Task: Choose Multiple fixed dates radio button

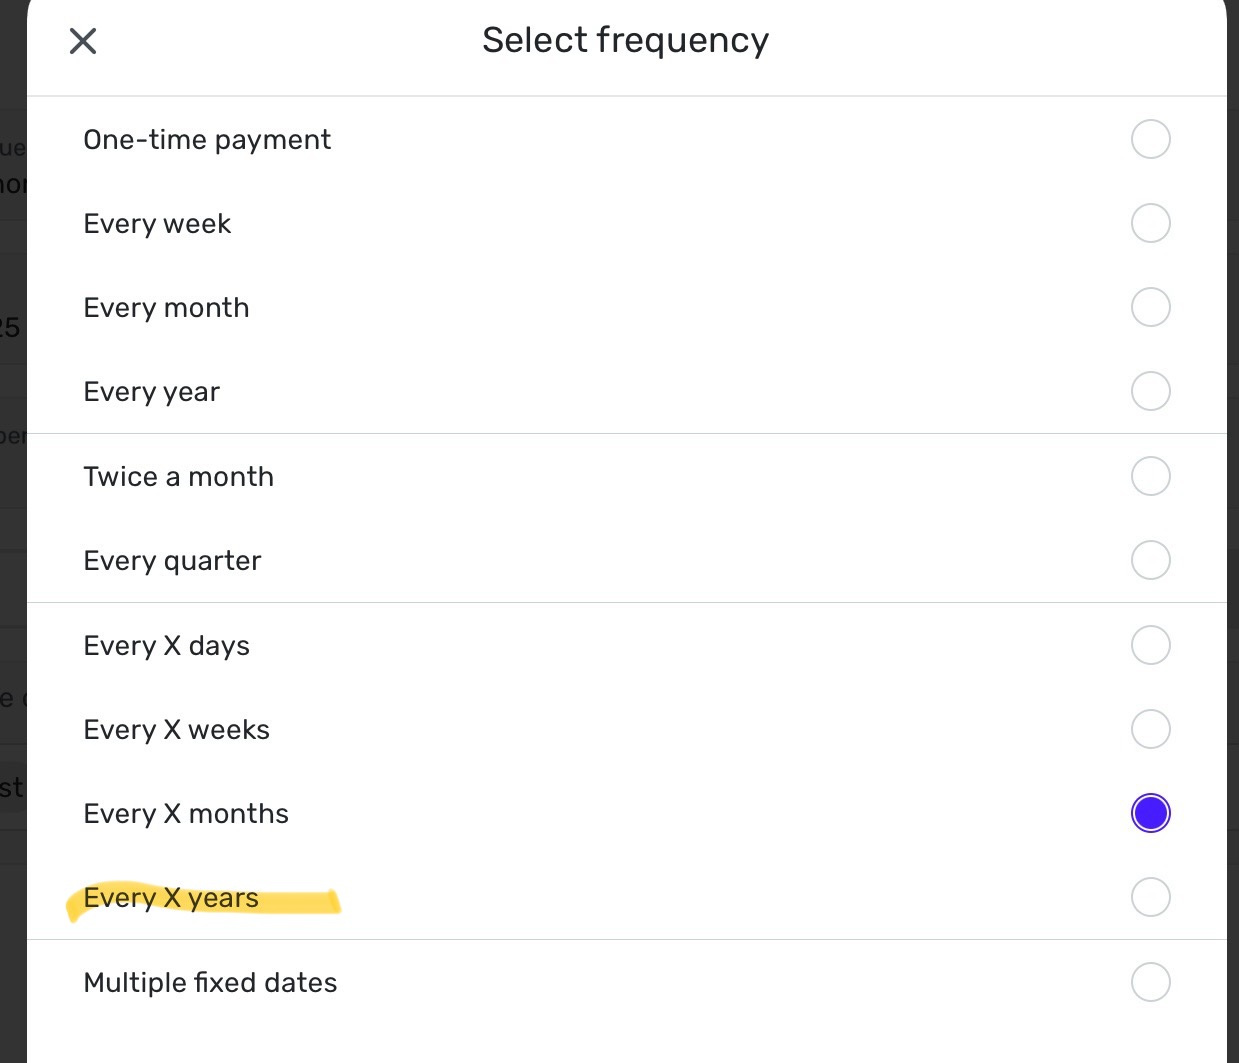Action: 1150,982
